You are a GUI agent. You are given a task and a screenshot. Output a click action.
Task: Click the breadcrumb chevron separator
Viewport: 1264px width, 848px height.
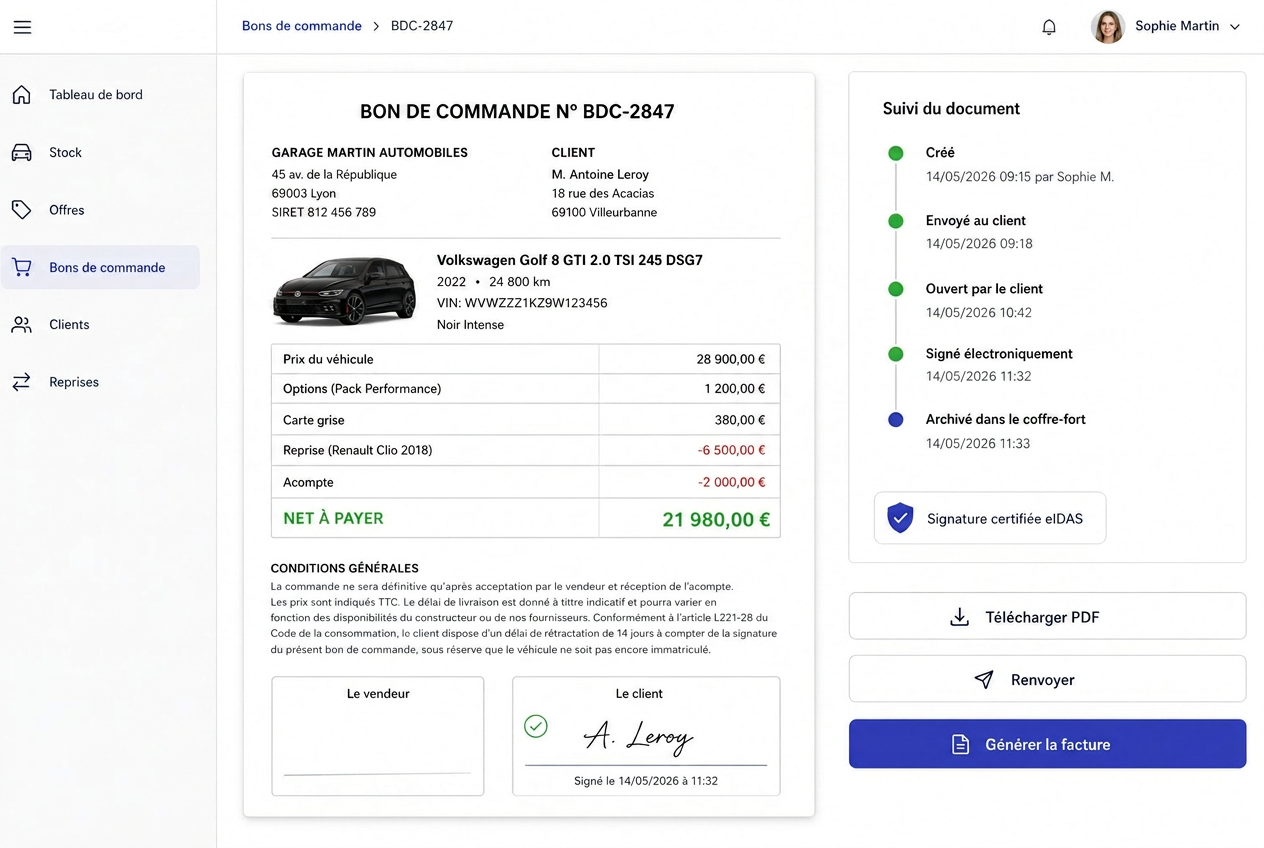(376, 26)
